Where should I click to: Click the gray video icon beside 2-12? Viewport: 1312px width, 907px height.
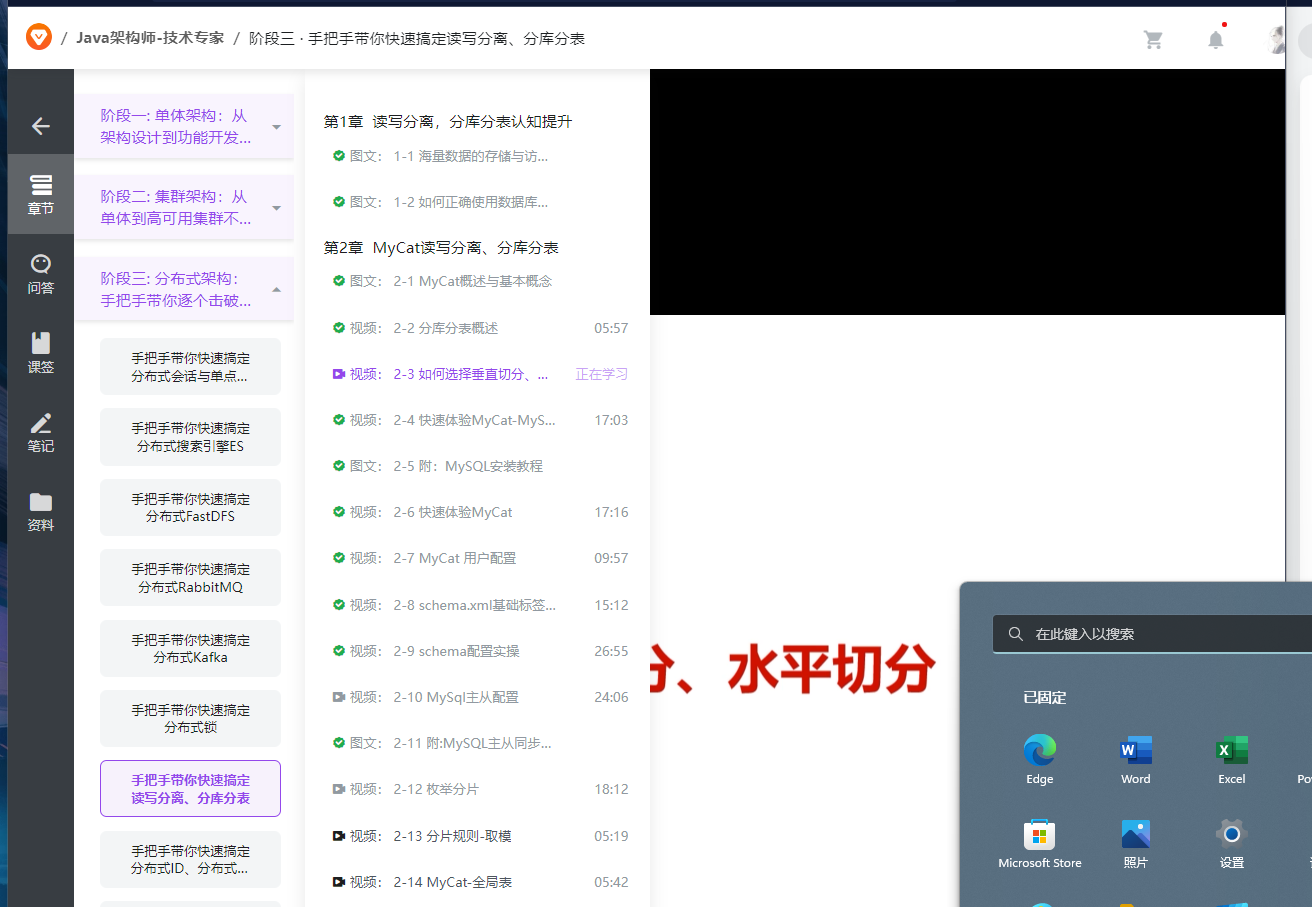coord(339,789)
